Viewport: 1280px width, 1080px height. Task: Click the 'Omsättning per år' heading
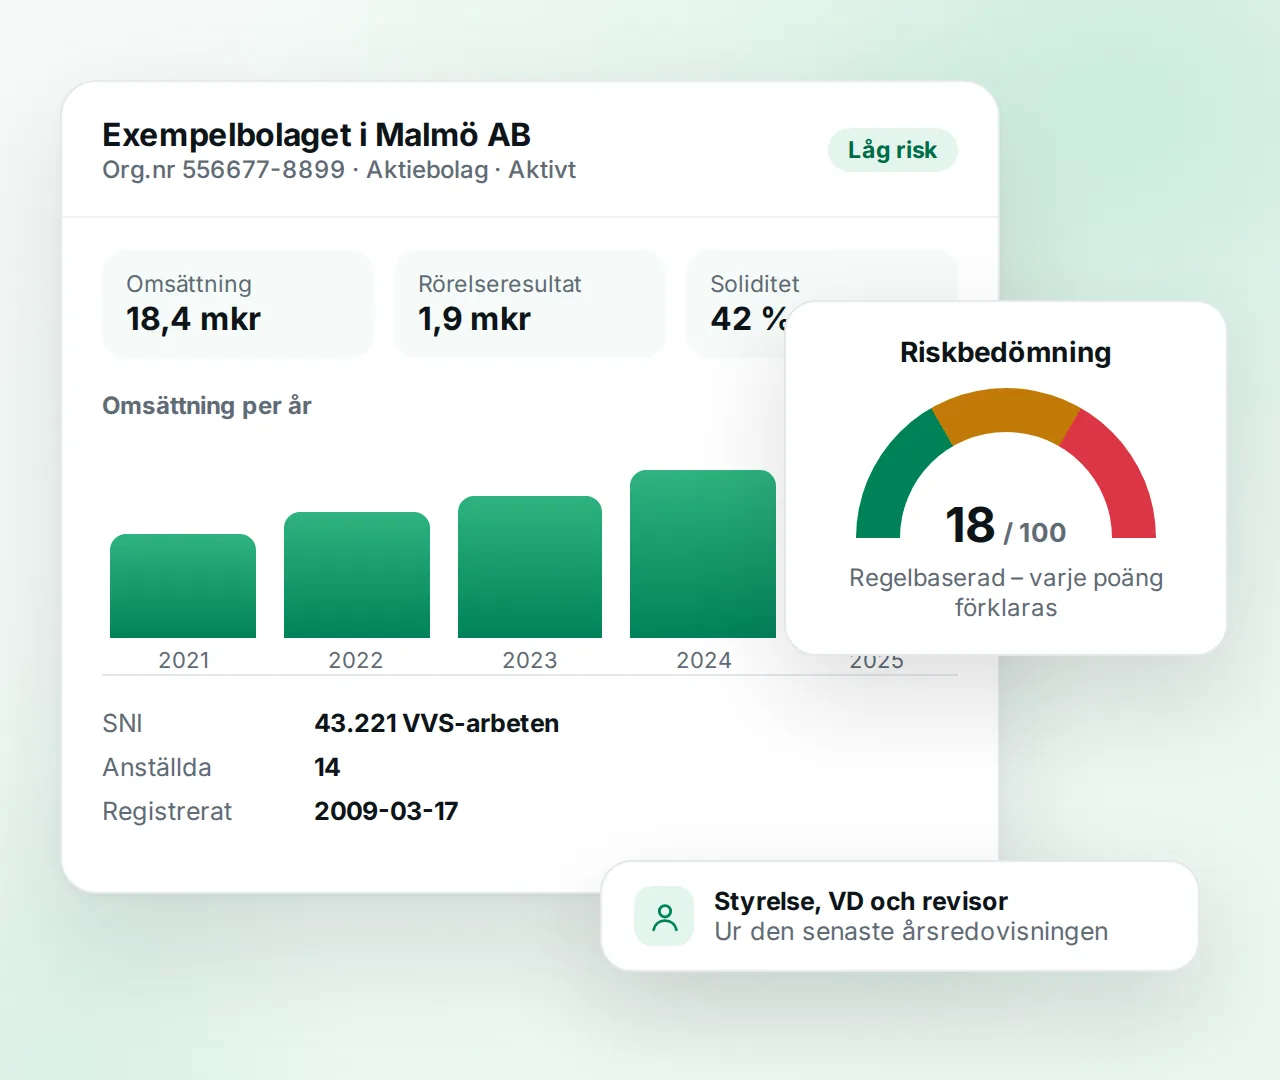tap(207, 406)
